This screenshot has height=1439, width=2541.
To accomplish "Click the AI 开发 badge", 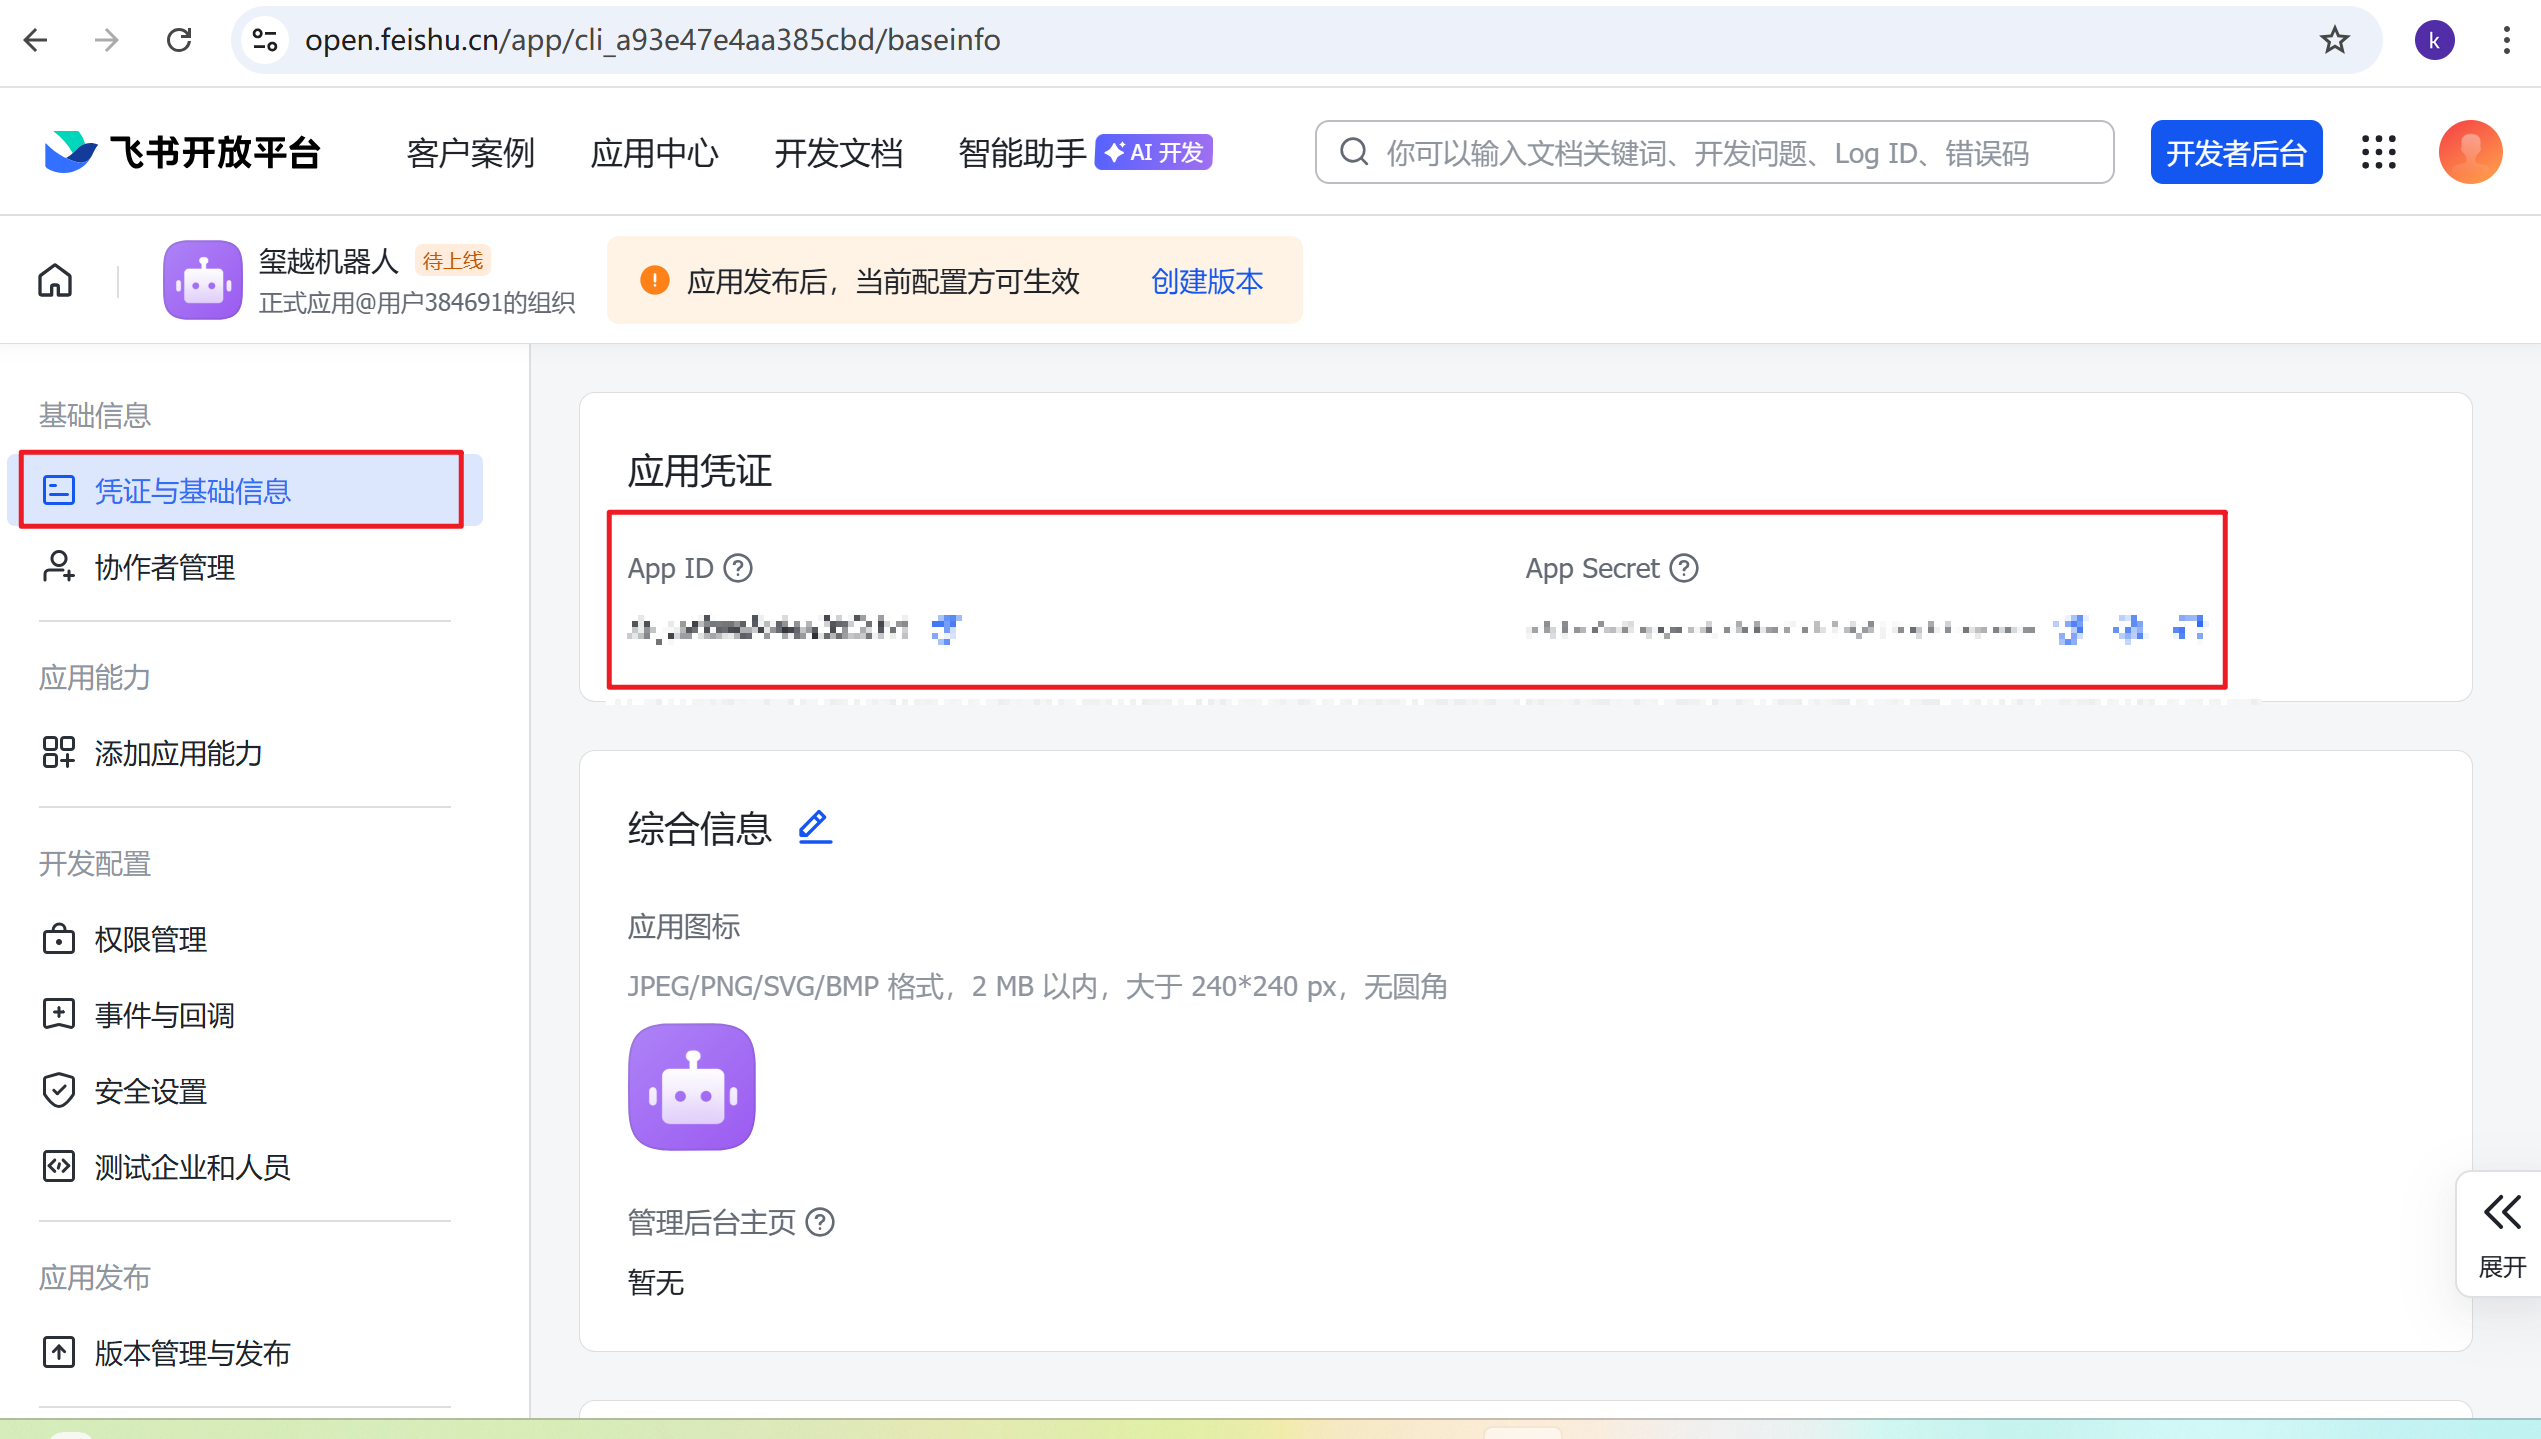I will [1154, 152].
